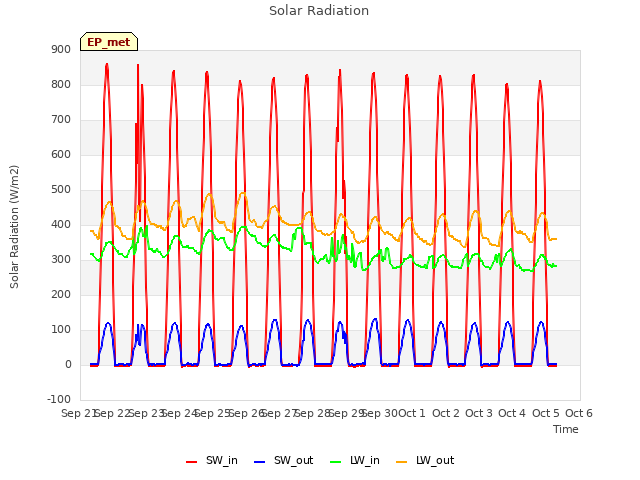Screen dimensions: 640x480
Task: Click the Oct 6 x-axis date label
Action: click(x=579, y=413)
